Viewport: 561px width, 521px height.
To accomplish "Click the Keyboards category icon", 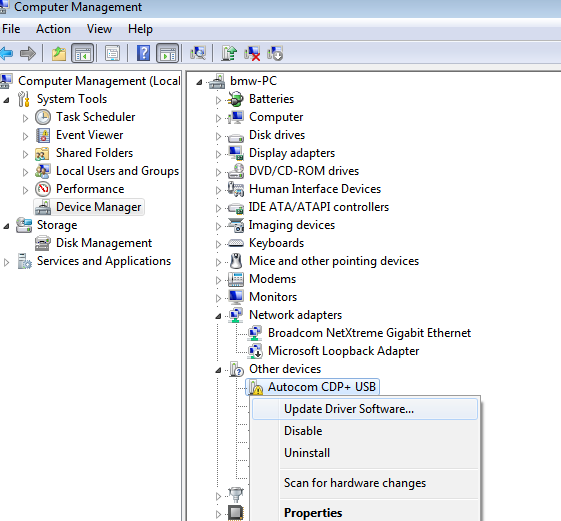I will pyautogui.click(x=236, y=243).
